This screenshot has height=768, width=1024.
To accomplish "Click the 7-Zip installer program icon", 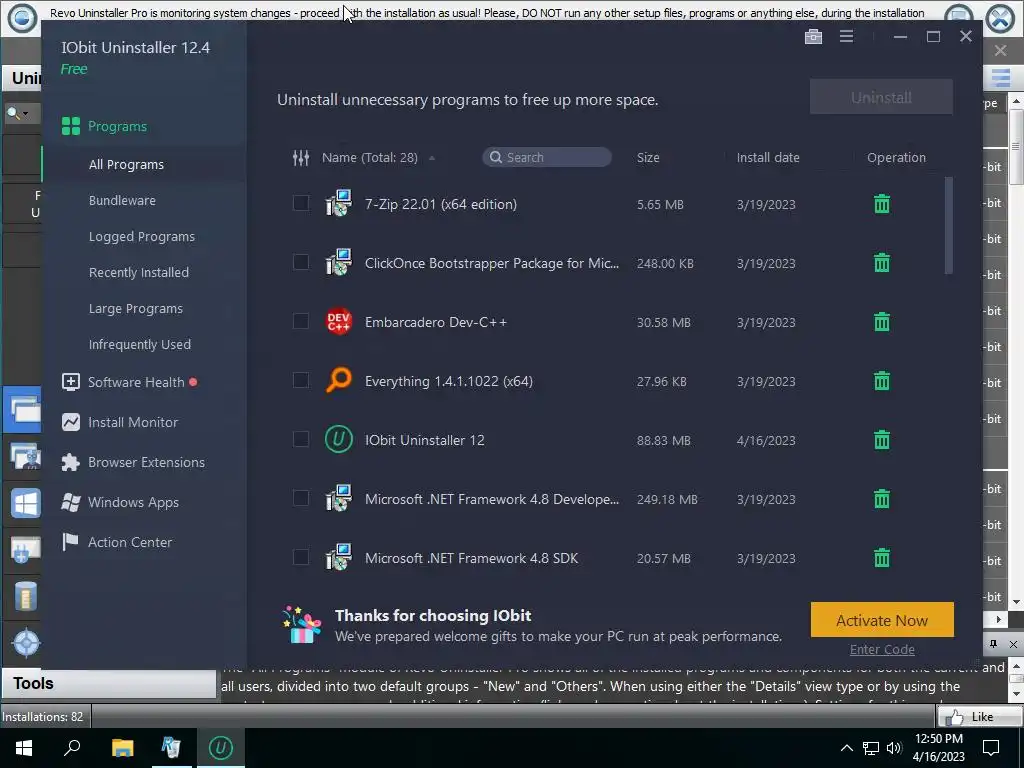I will pos(338,203).
